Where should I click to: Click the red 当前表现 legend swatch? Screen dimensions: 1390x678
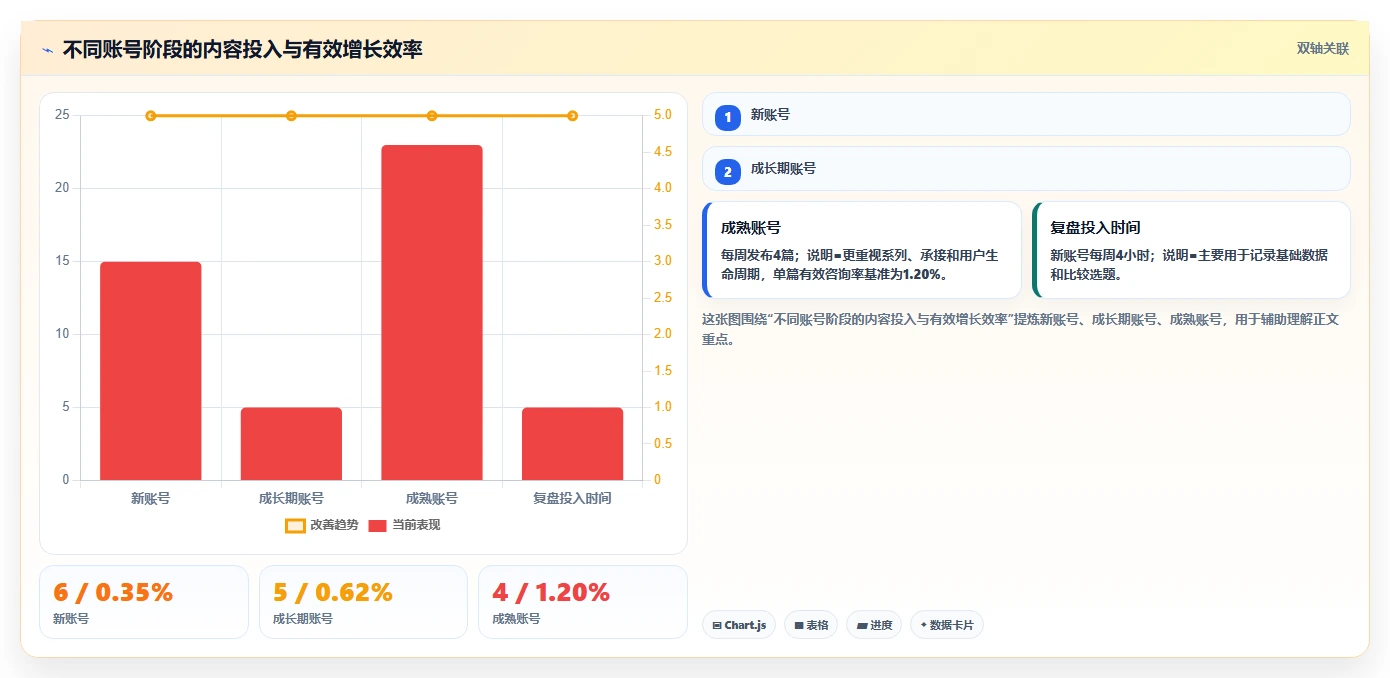(377, 526)
